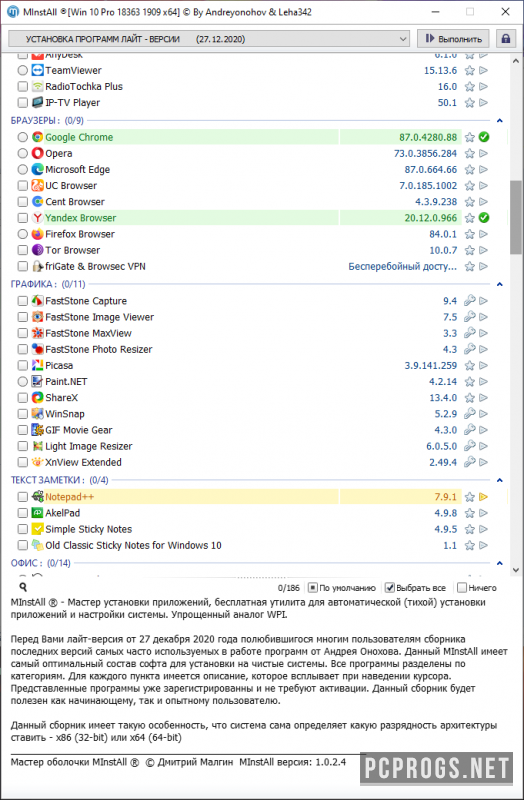Click play arrow for IP-TV Player
This screenshot has width=524, height=800.
483,103
